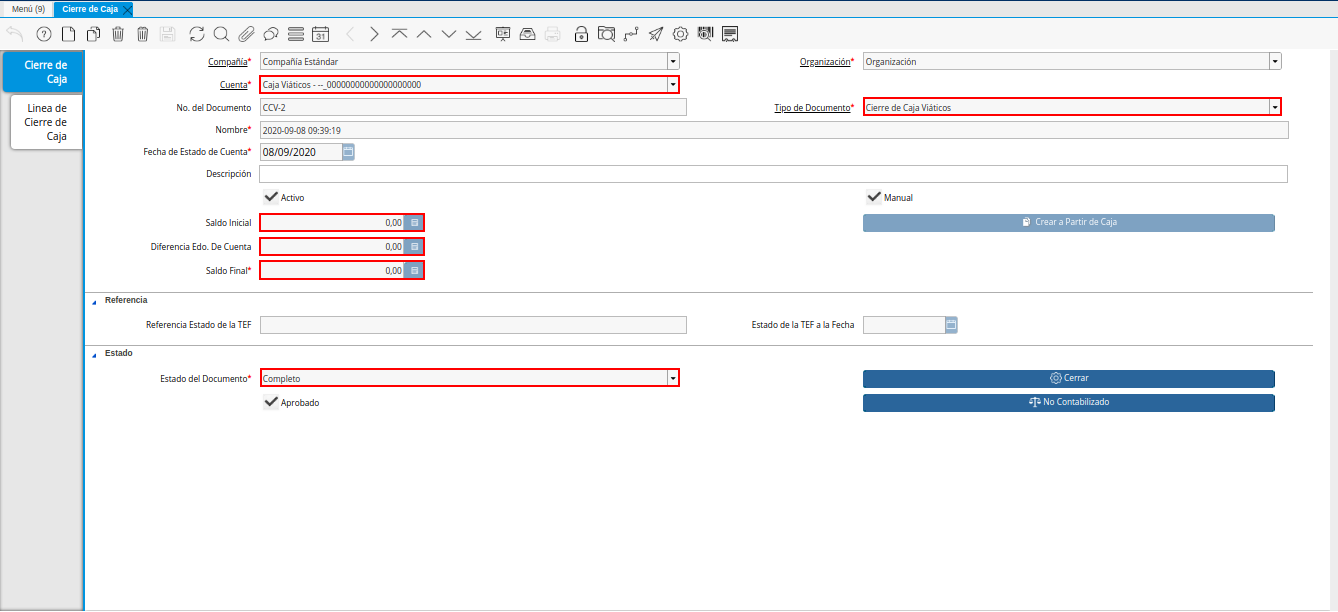Click into the Descripción text field
The height and width of the screenshot is (612, 1338).
pos(772,174)
